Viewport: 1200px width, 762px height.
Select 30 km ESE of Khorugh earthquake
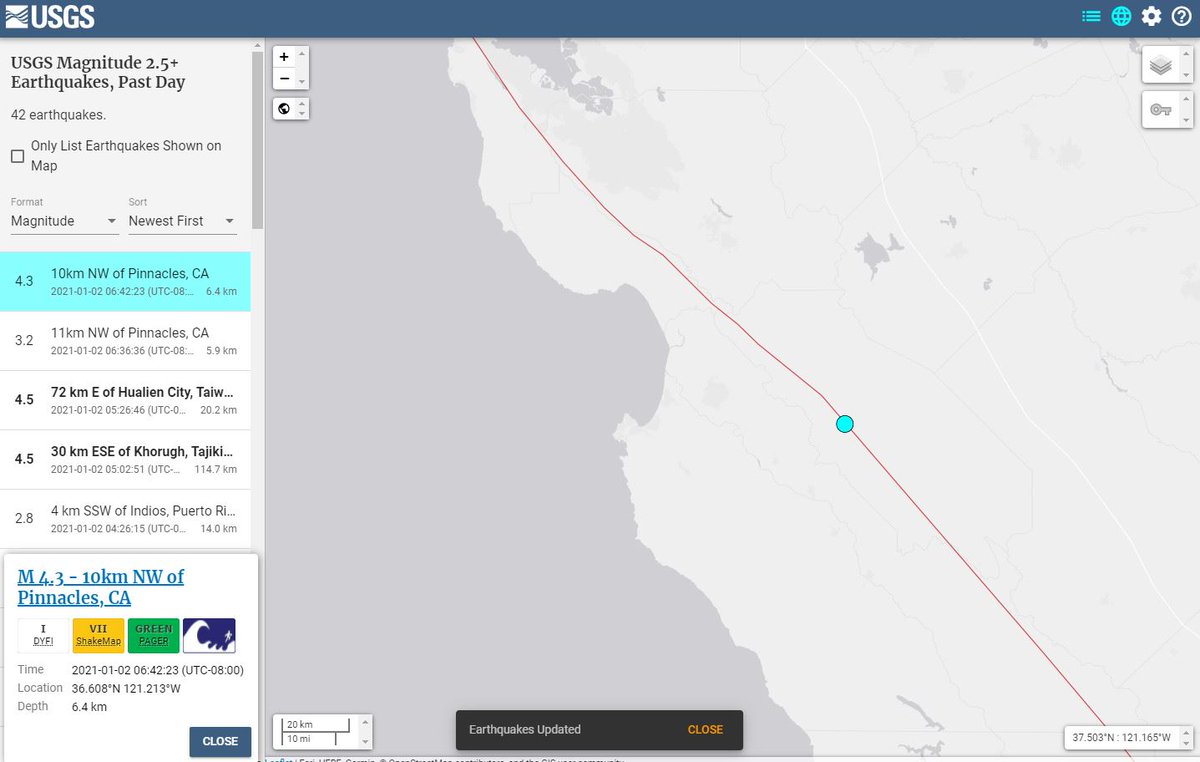click(125, 459)
